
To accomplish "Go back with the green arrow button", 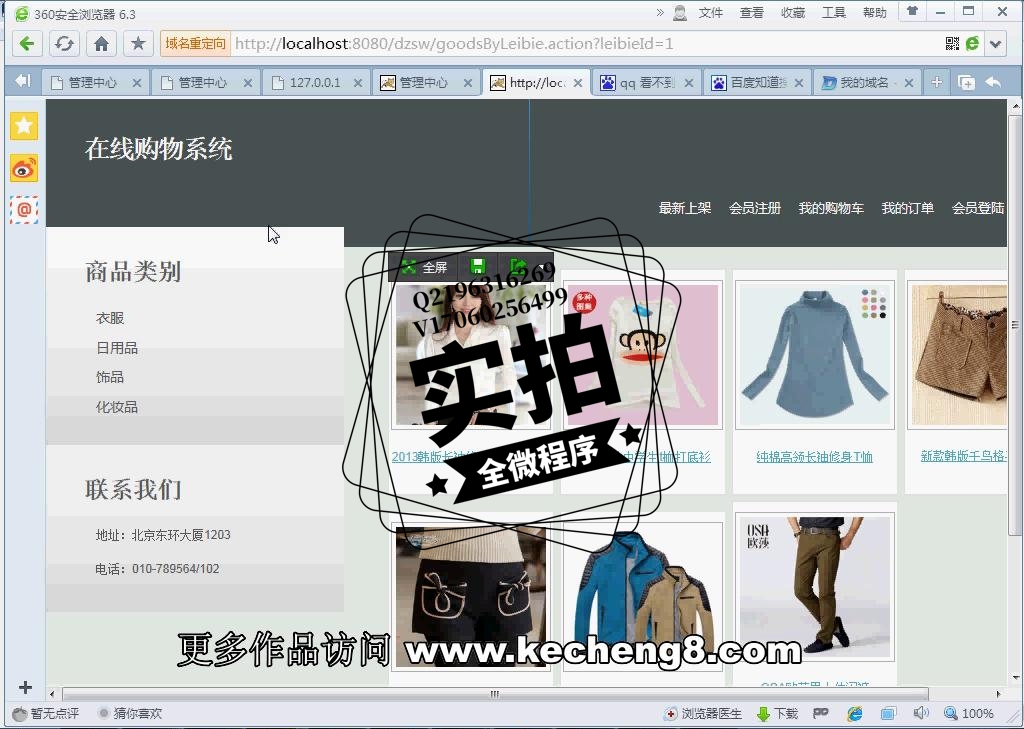I will tap(27, 44).
